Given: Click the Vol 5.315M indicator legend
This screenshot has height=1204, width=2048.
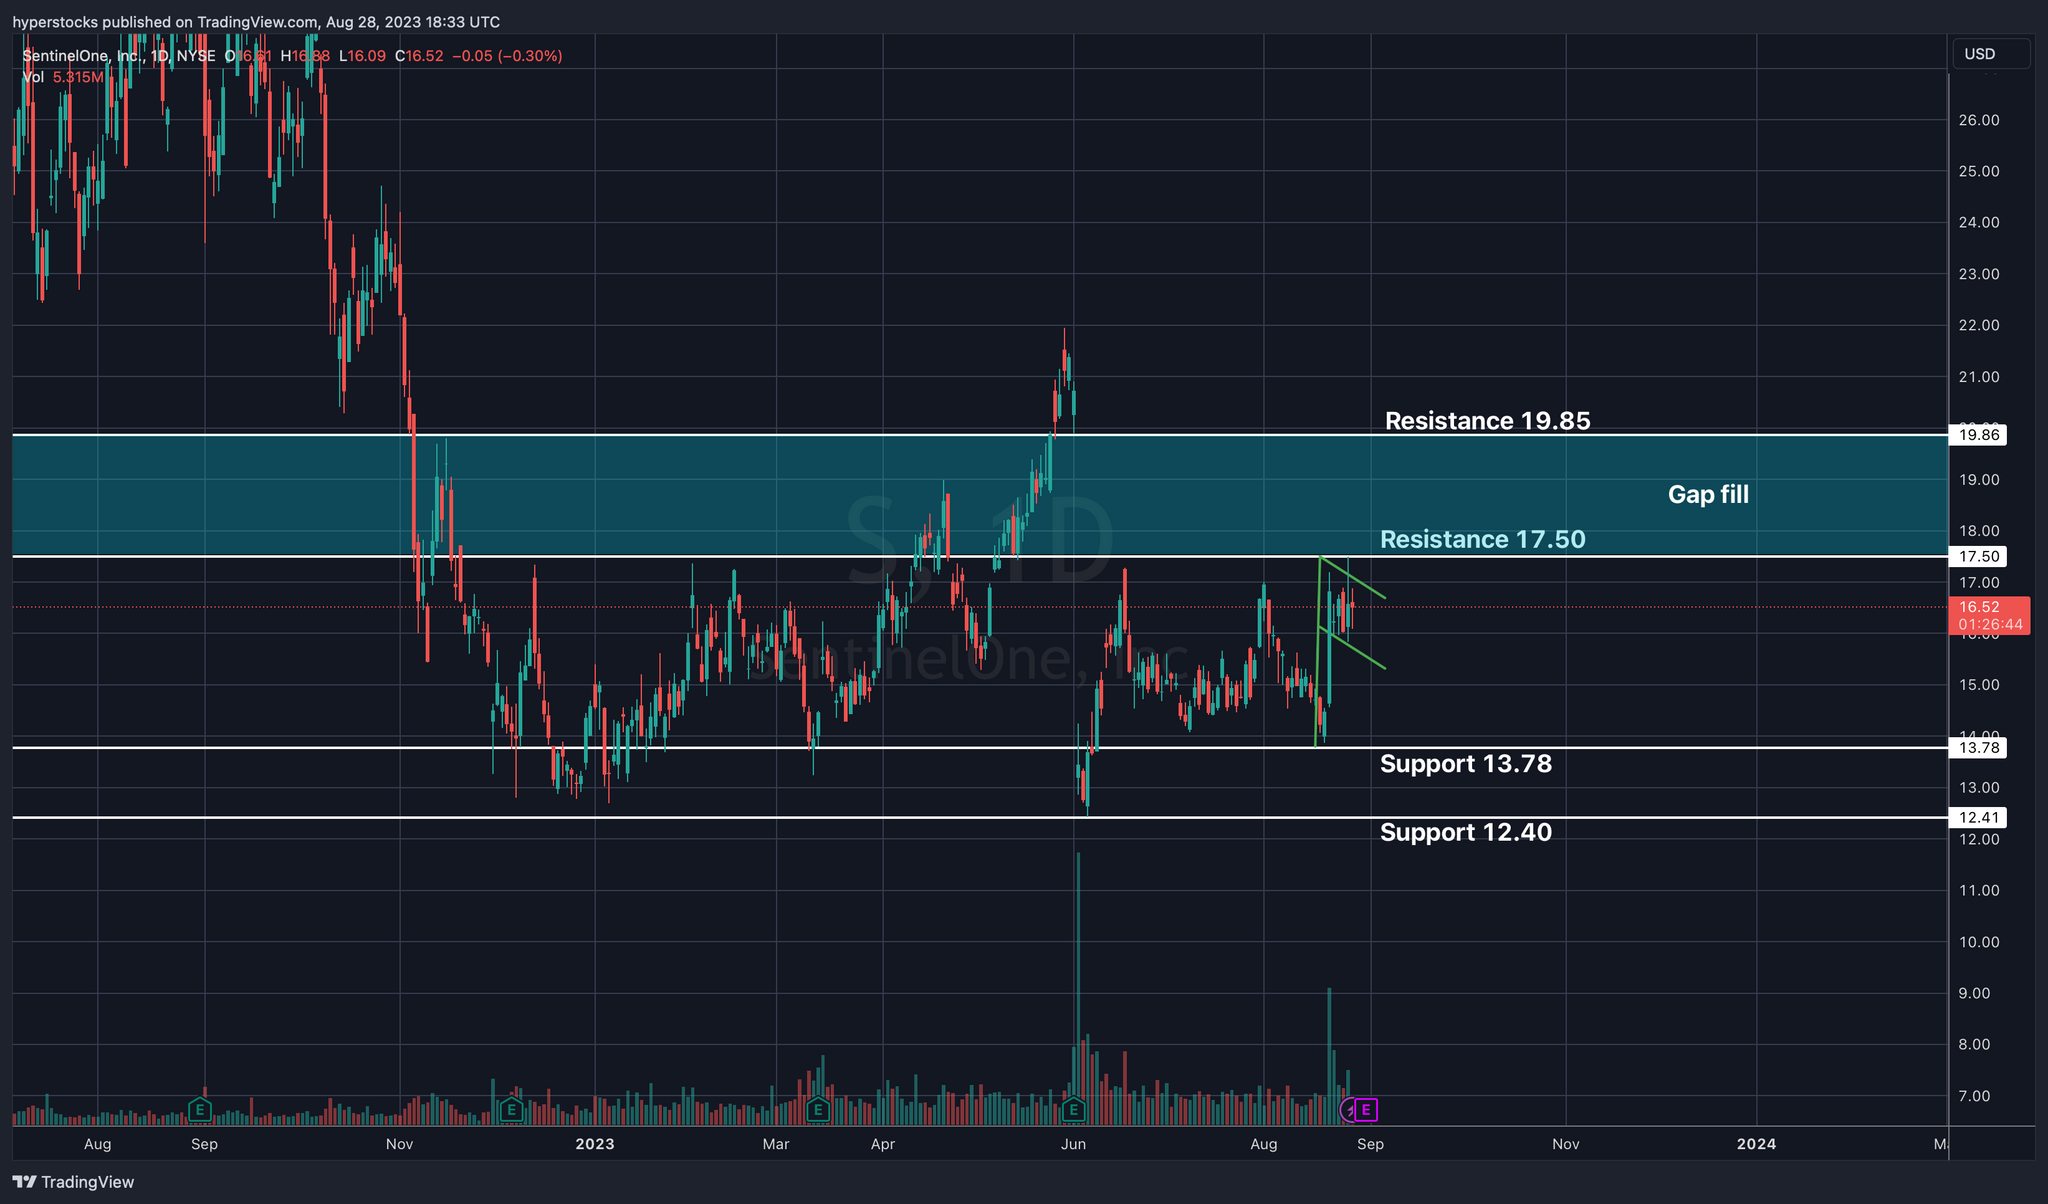Looking at the screenshot, I should 62,77.
